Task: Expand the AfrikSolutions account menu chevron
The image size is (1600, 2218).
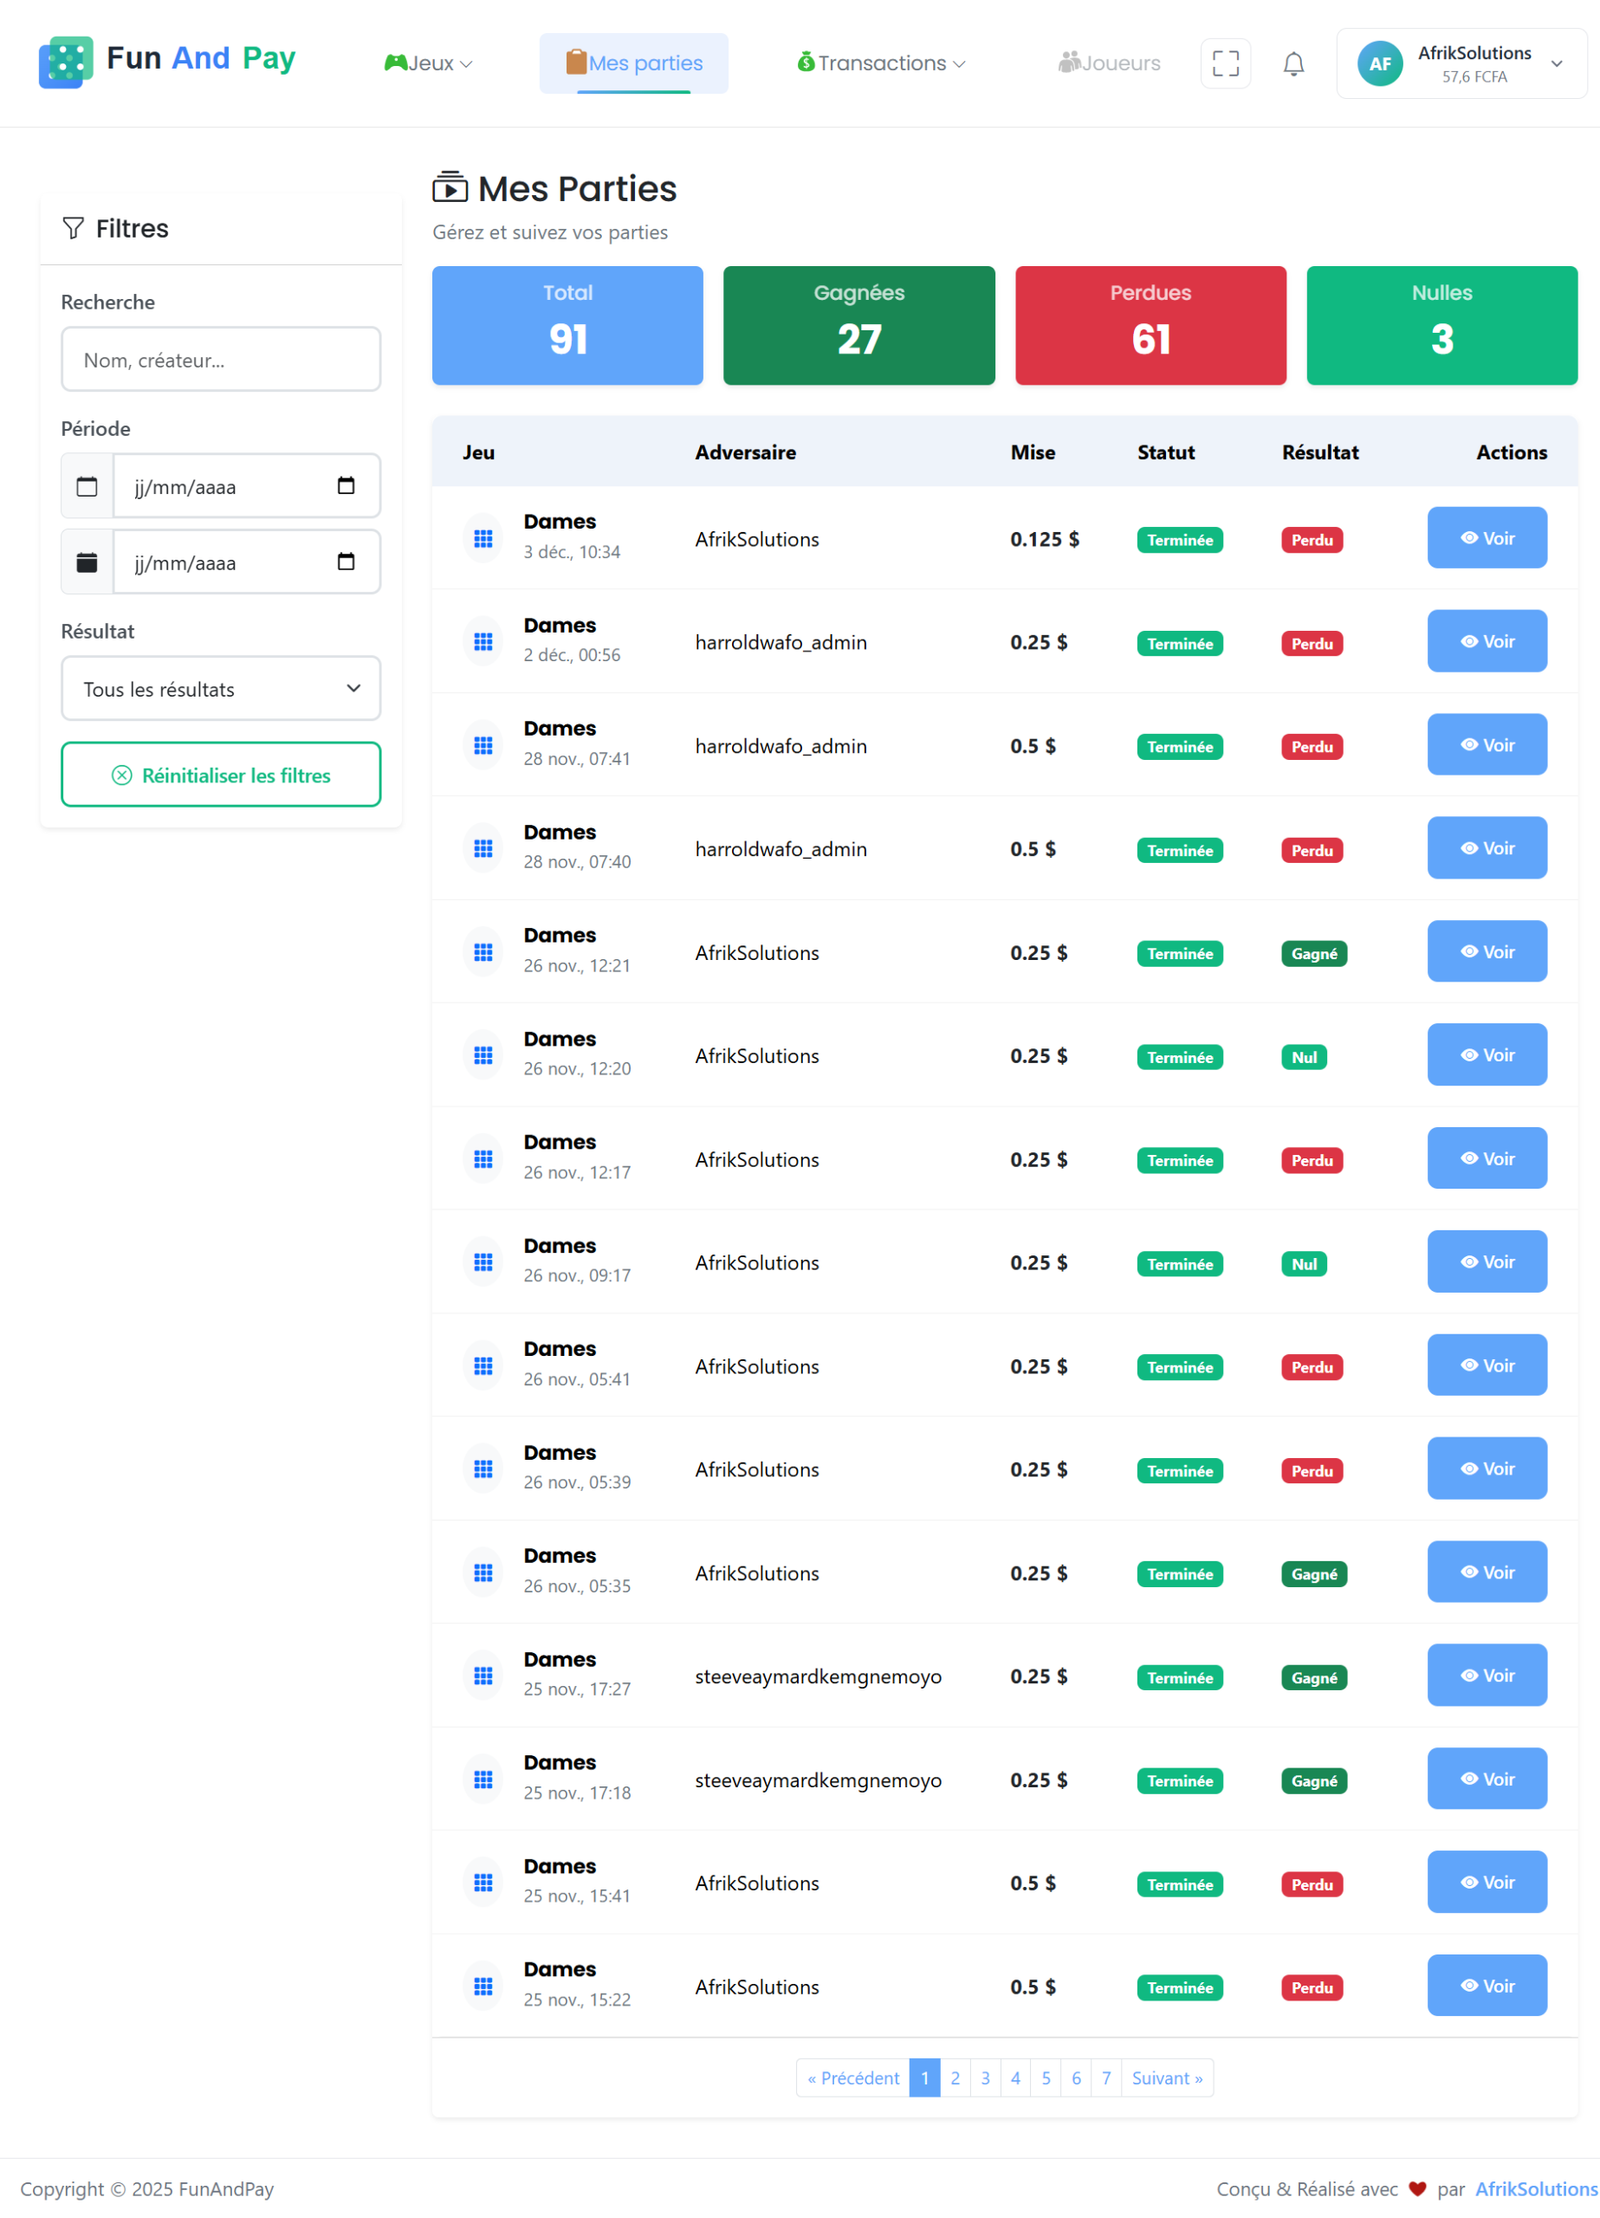Action: 1556,64
